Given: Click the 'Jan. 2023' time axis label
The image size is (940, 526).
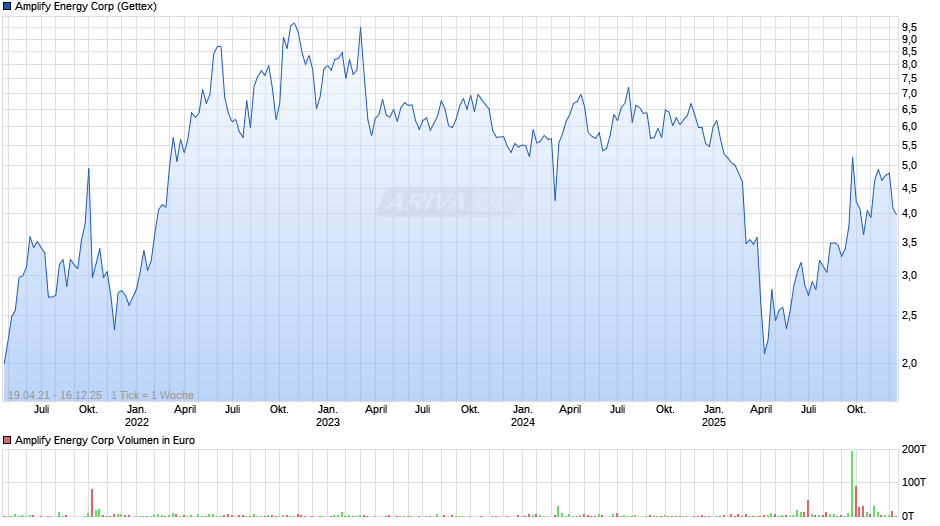Looking at the screenshot, I should 328,416.
